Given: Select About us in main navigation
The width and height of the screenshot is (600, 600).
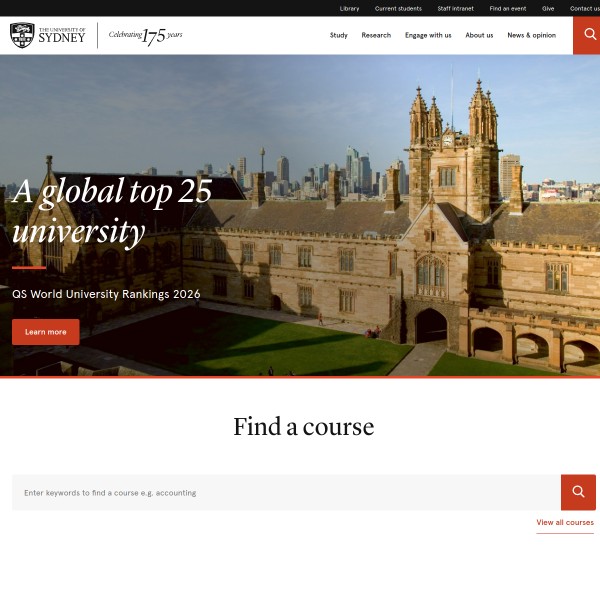Looking at the screenshot, I should coord(479,35).
